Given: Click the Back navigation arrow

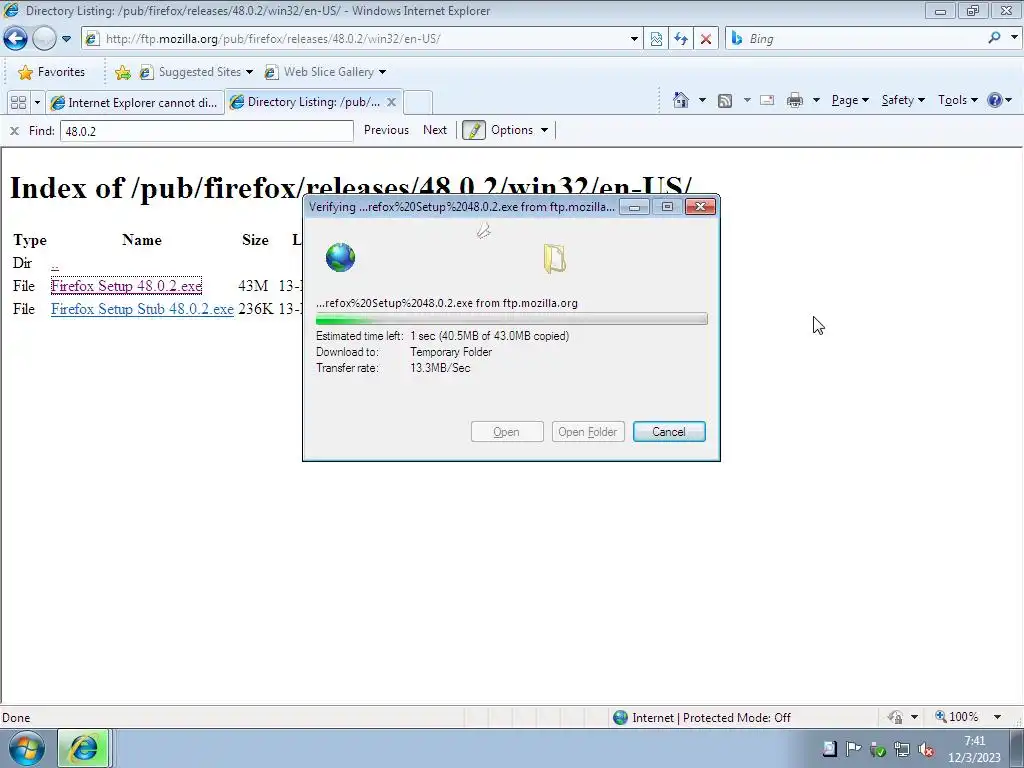Looking at the screenshot, I should click(16, 39).
